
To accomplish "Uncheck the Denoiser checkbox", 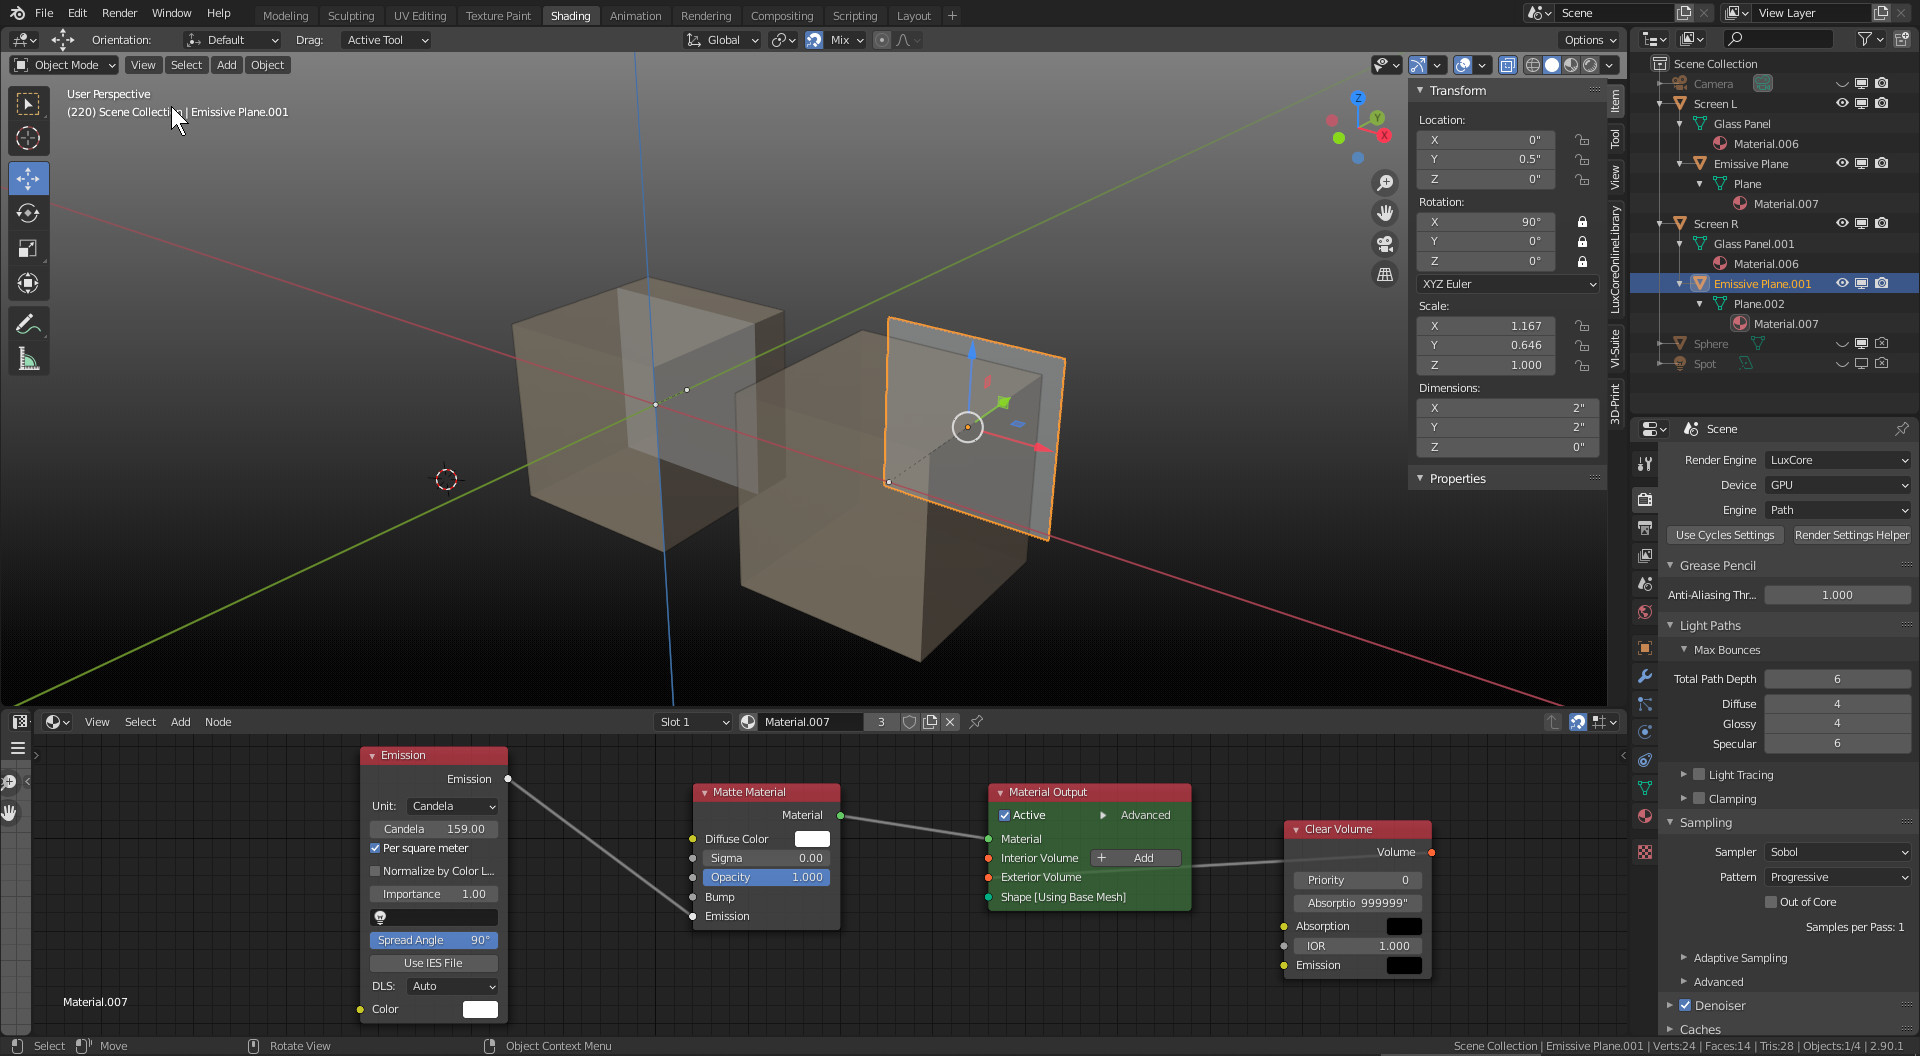I will [x=1685, y=1006].
